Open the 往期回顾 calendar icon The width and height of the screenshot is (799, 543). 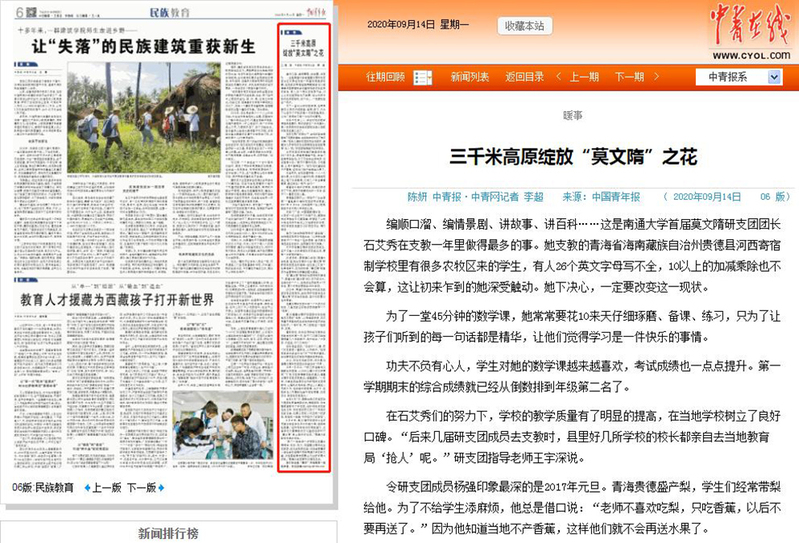(422, 77)
